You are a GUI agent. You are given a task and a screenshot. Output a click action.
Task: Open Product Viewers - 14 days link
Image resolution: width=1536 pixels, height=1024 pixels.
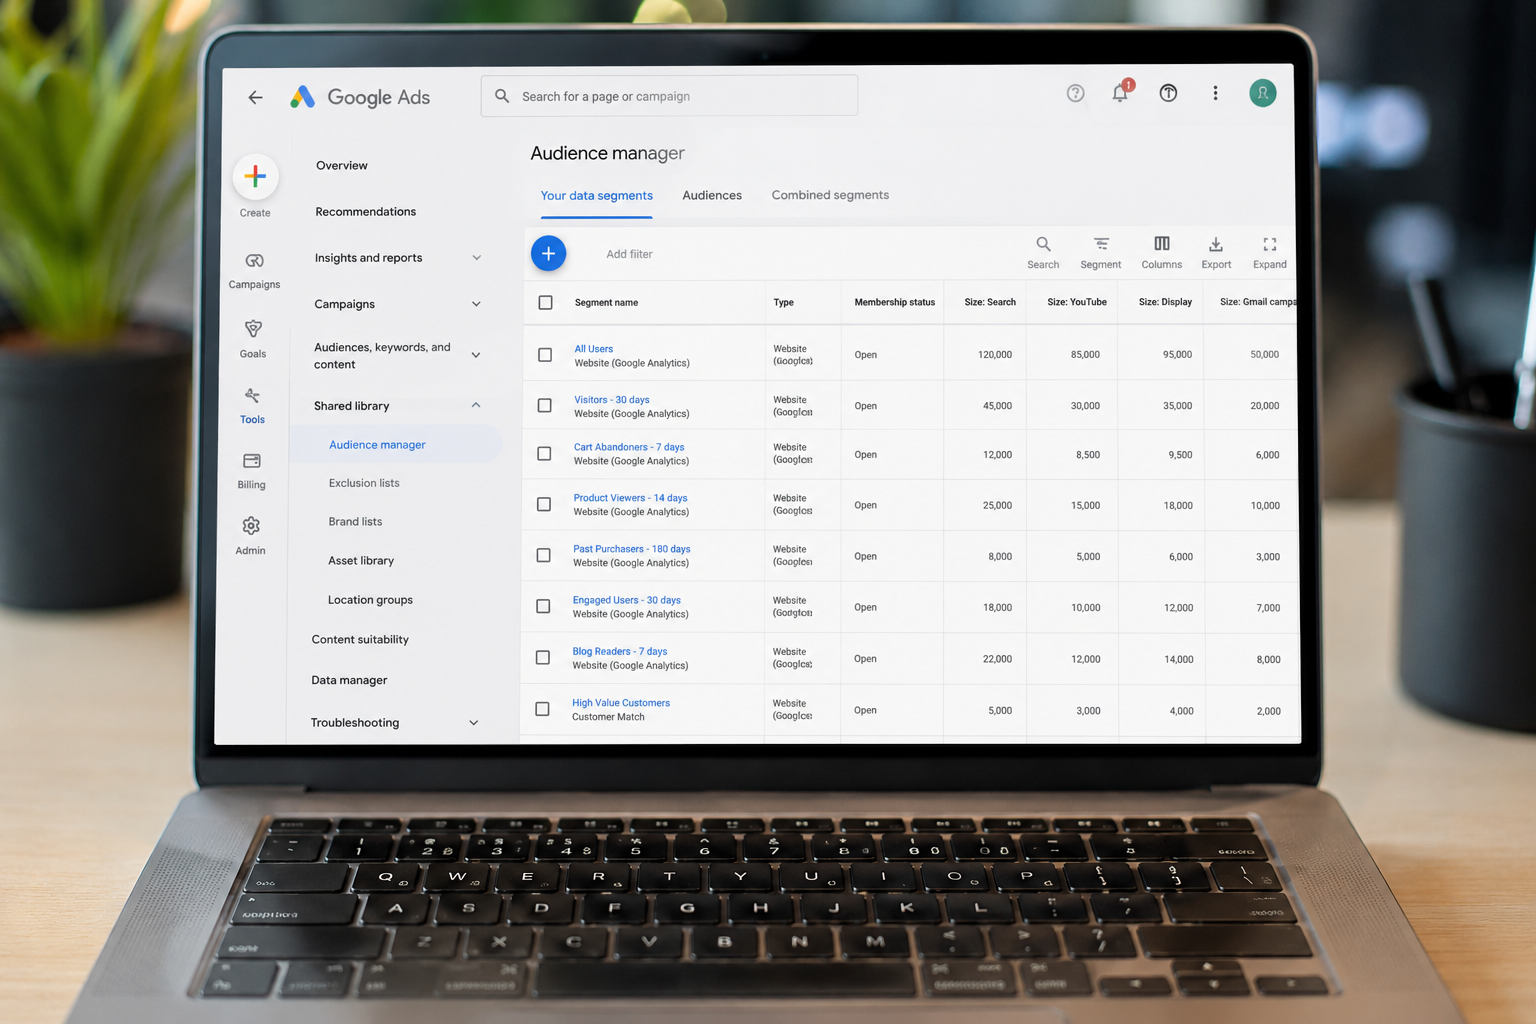click(x=630, y=498)
